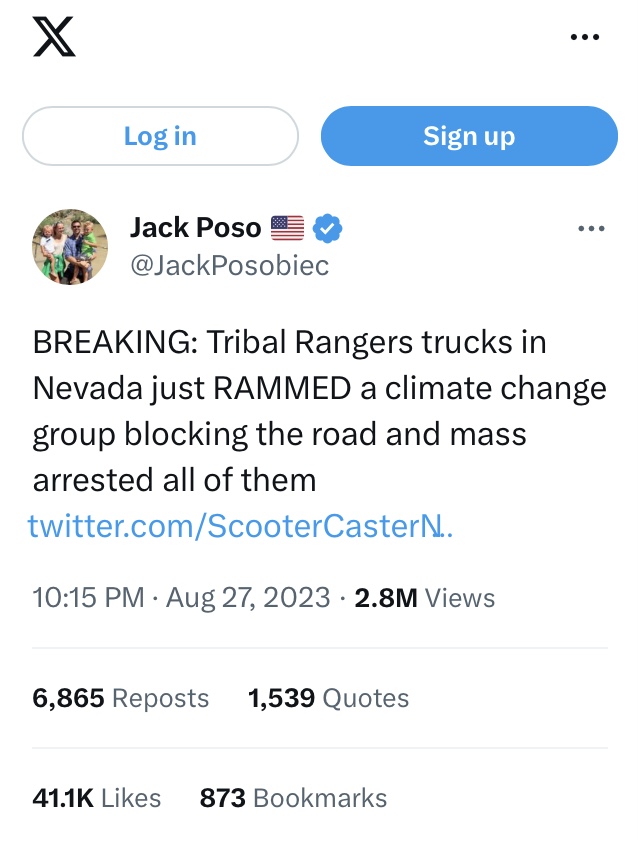Click the 10:15 PM timestamp
The image size is (639, 841).
coord(88,597)
